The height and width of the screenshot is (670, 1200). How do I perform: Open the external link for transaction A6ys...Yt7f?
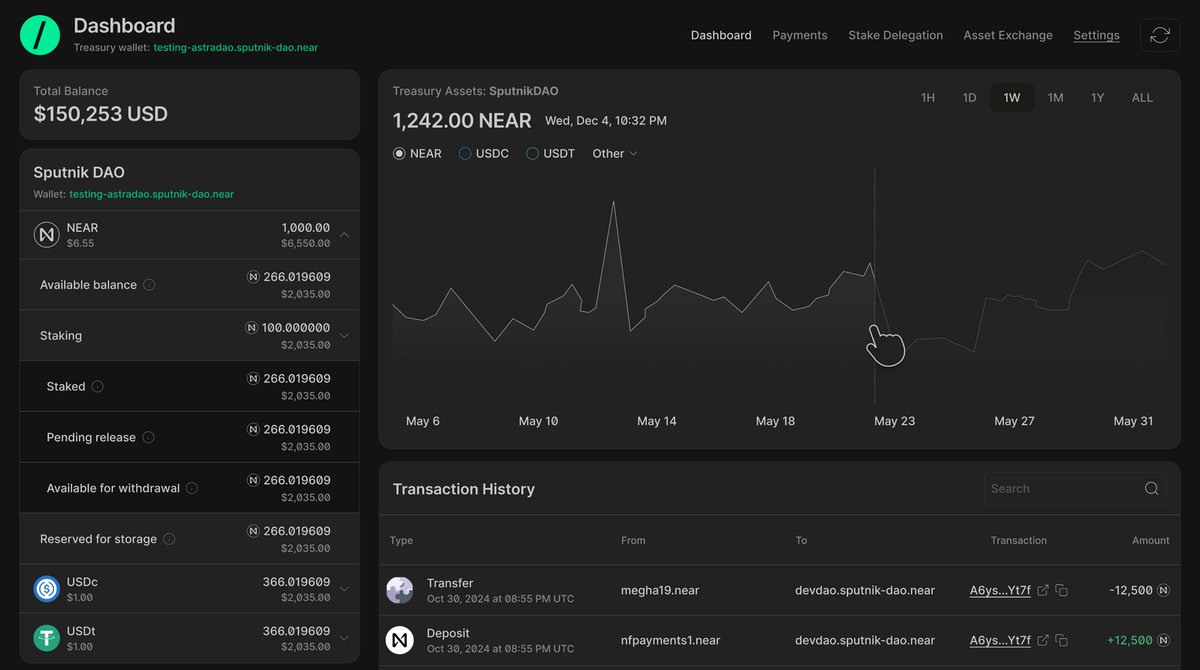click(x=1043, y=590)
